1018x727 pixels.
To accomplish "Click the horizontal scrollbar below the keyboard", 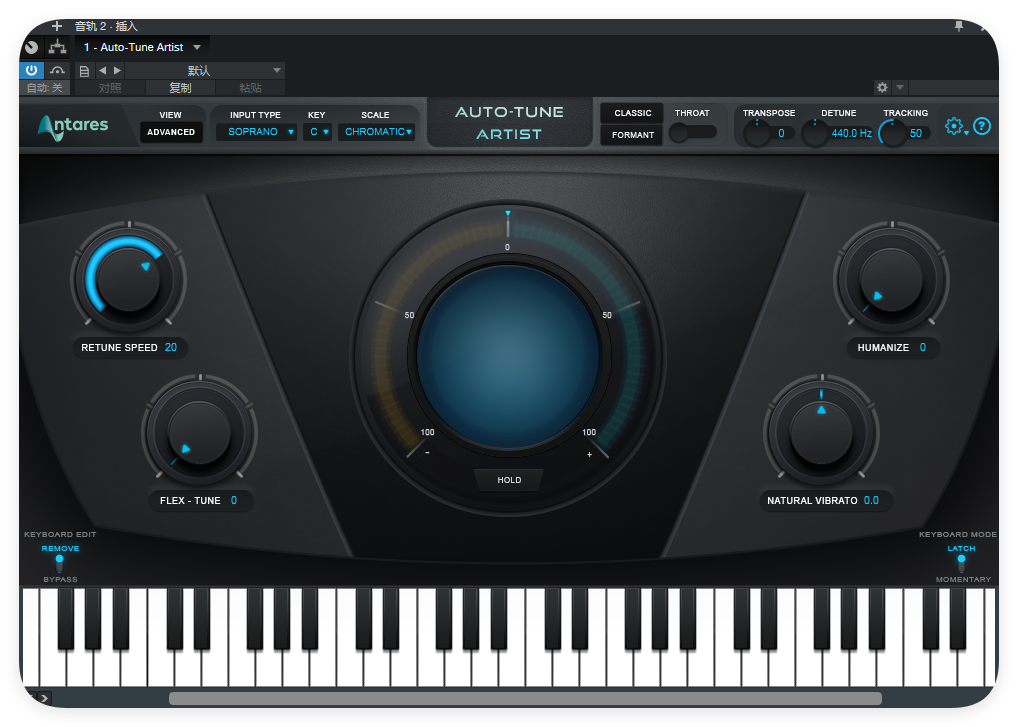I will (525, 698).
